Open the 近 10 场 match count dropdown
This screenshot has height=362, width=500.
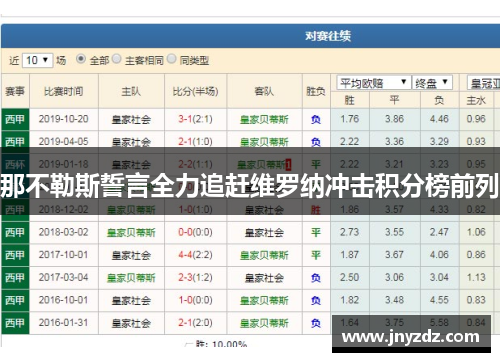tap(37, 60)
